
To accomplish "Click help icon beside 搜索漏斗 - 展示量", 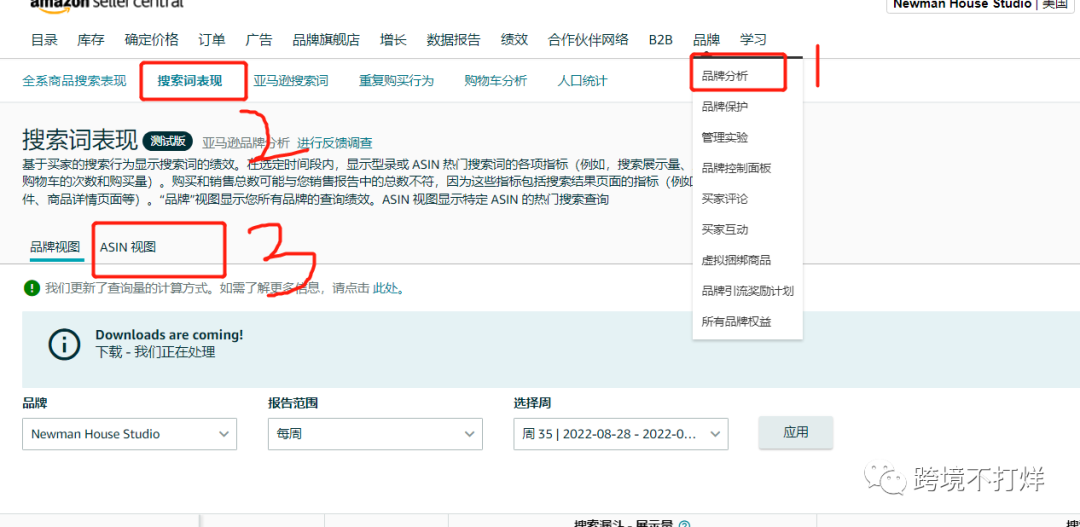I will point(684,524).
